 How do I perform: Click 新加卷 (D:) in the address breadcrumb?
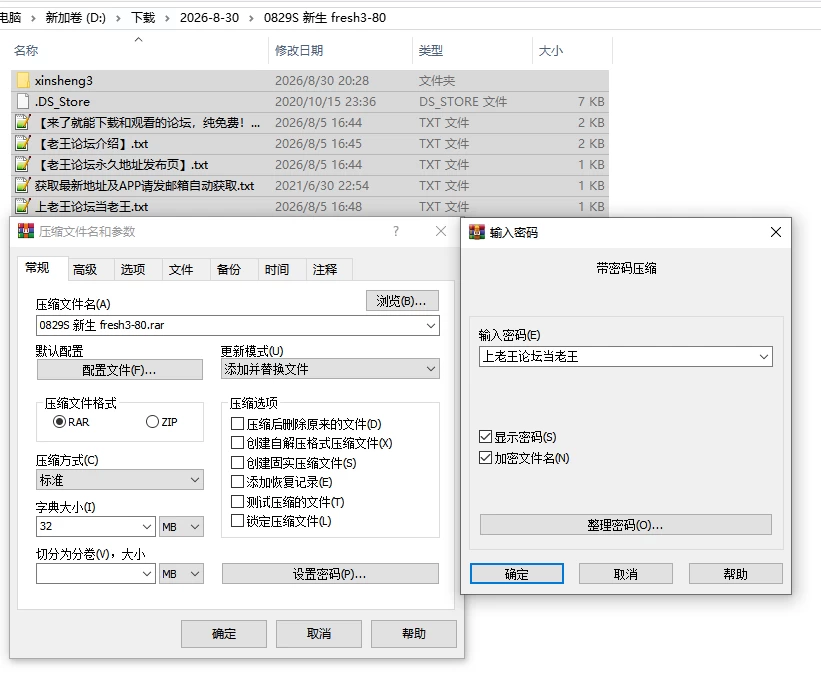pyautogui.click(x=75, y=18)
